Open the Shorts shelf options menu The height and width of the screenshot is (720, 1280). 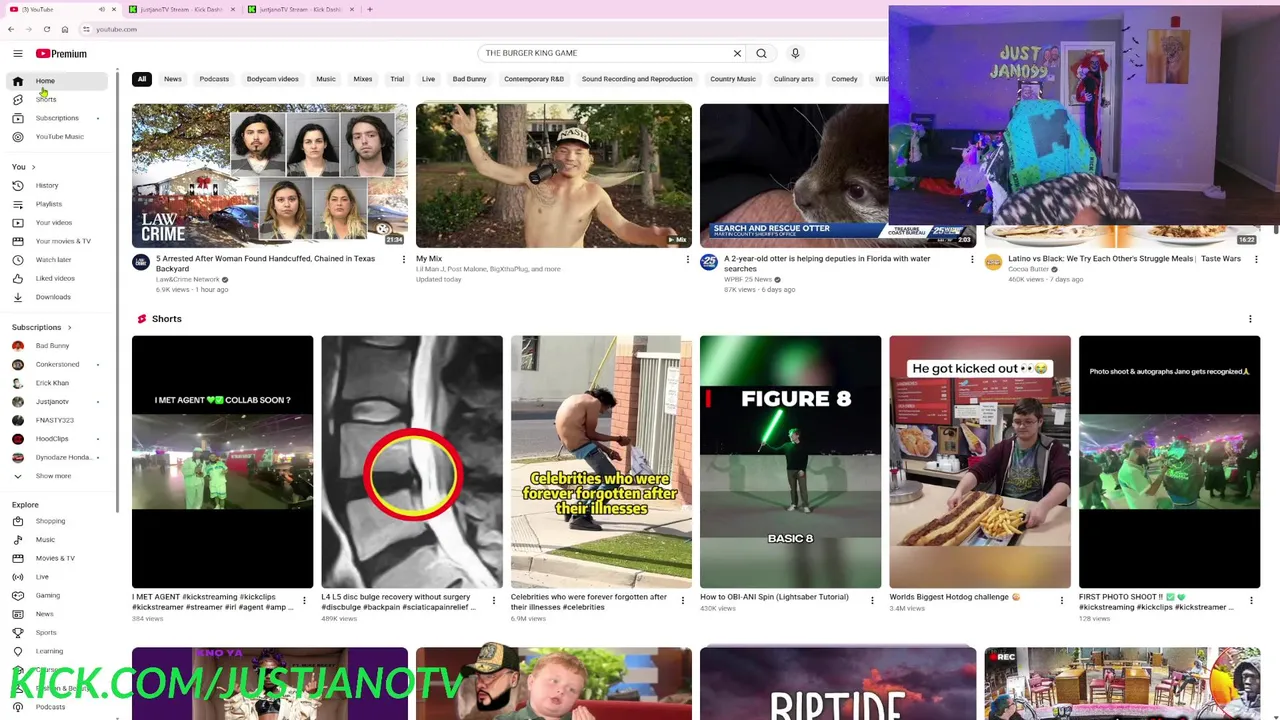pos(1250,319)
